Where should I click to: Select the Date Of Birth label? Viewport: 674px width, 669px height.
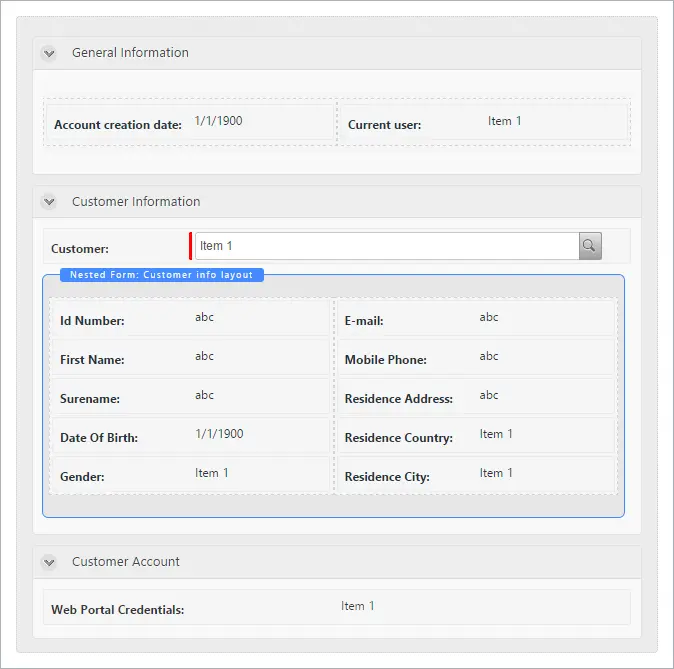pyautogui.click(x=99, y=438)
